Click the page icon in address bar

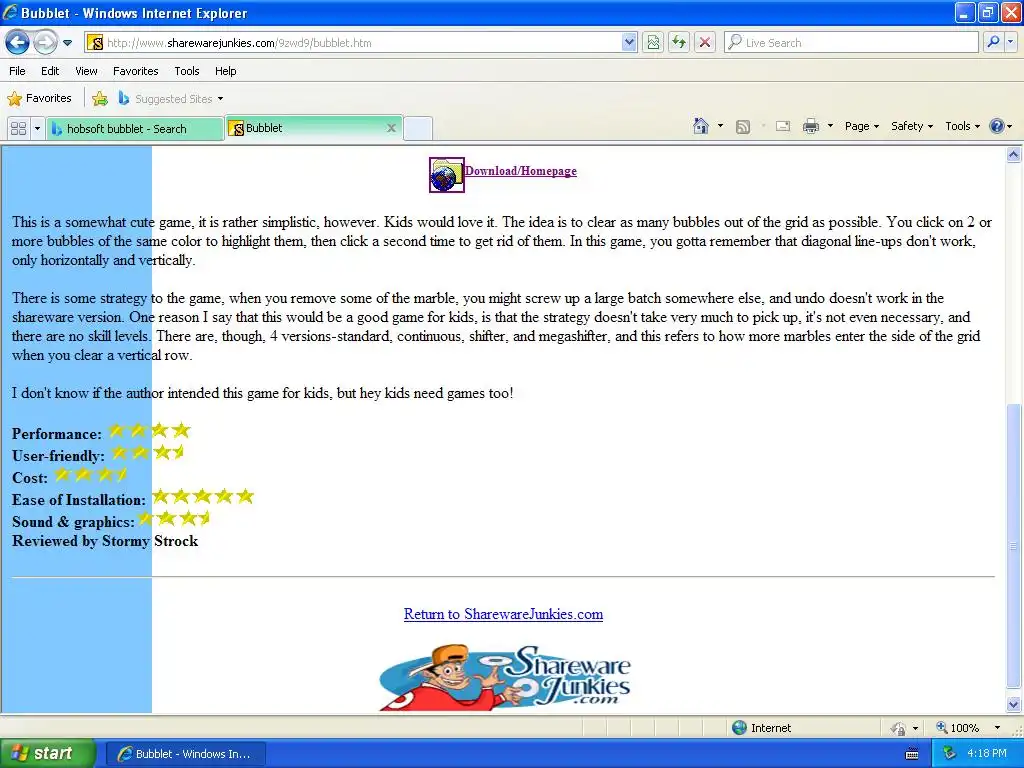coord(95,43)
